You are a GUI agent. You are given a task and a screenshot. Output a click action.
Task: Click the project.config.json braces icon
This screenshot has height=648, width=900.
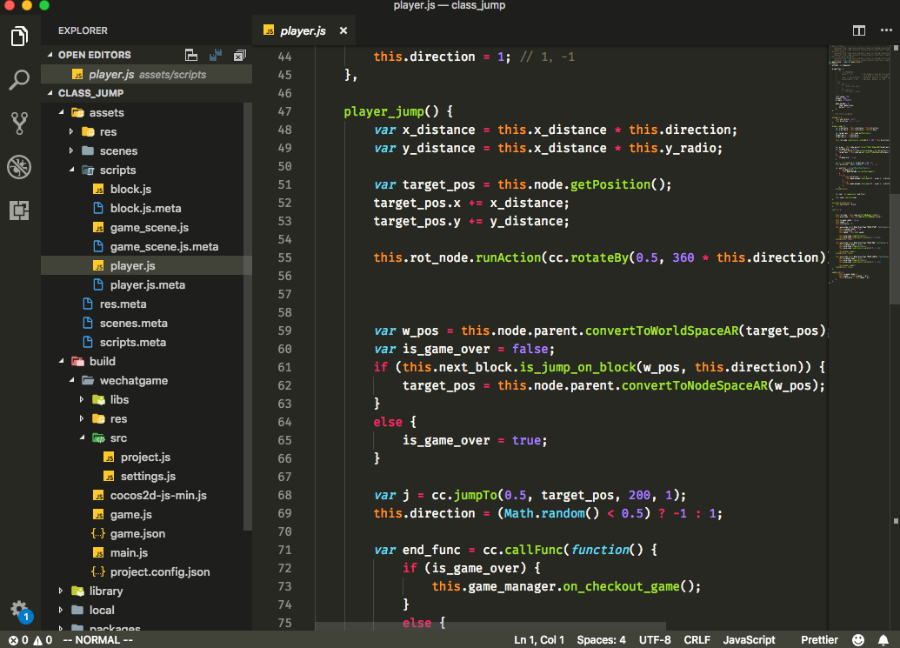point(98,572)
